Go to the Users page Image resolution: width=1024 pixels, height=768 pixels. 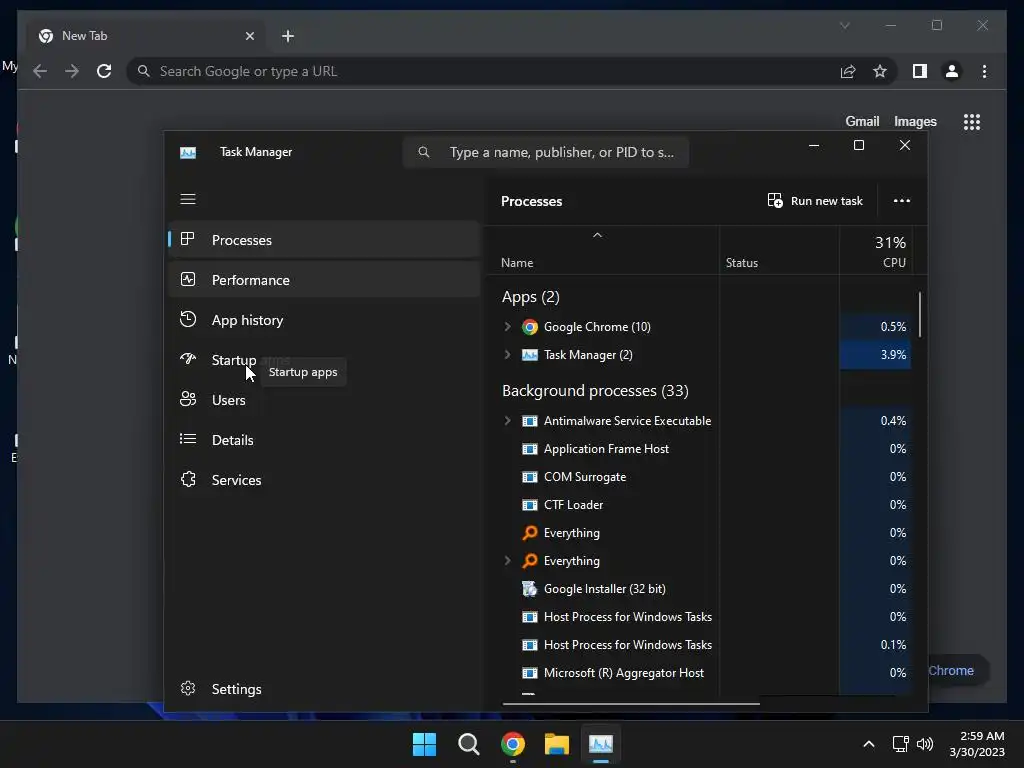324,400
